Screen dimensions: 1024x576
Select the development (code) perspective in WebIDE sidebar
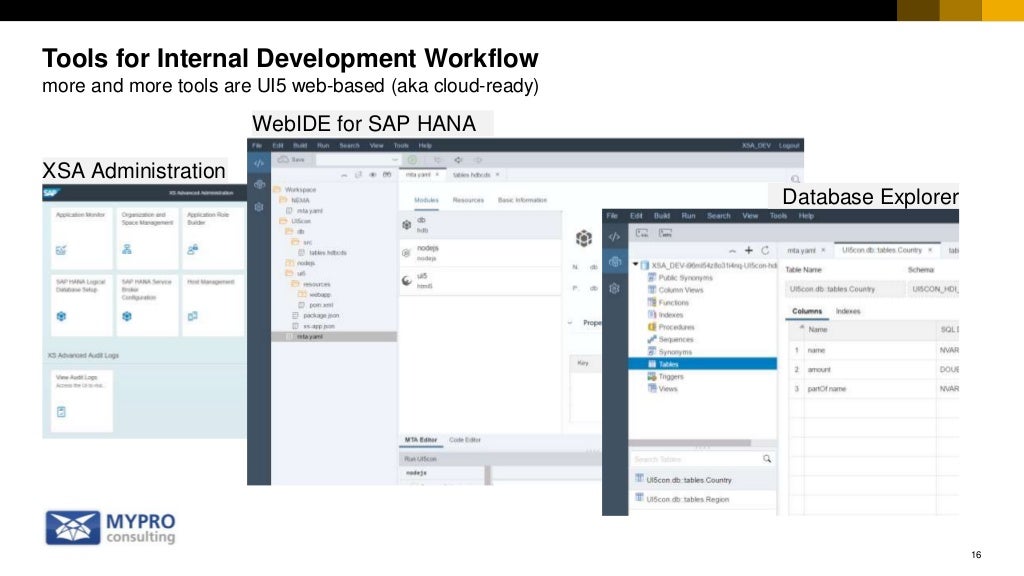pyautogui.click(x=259, y=163)
